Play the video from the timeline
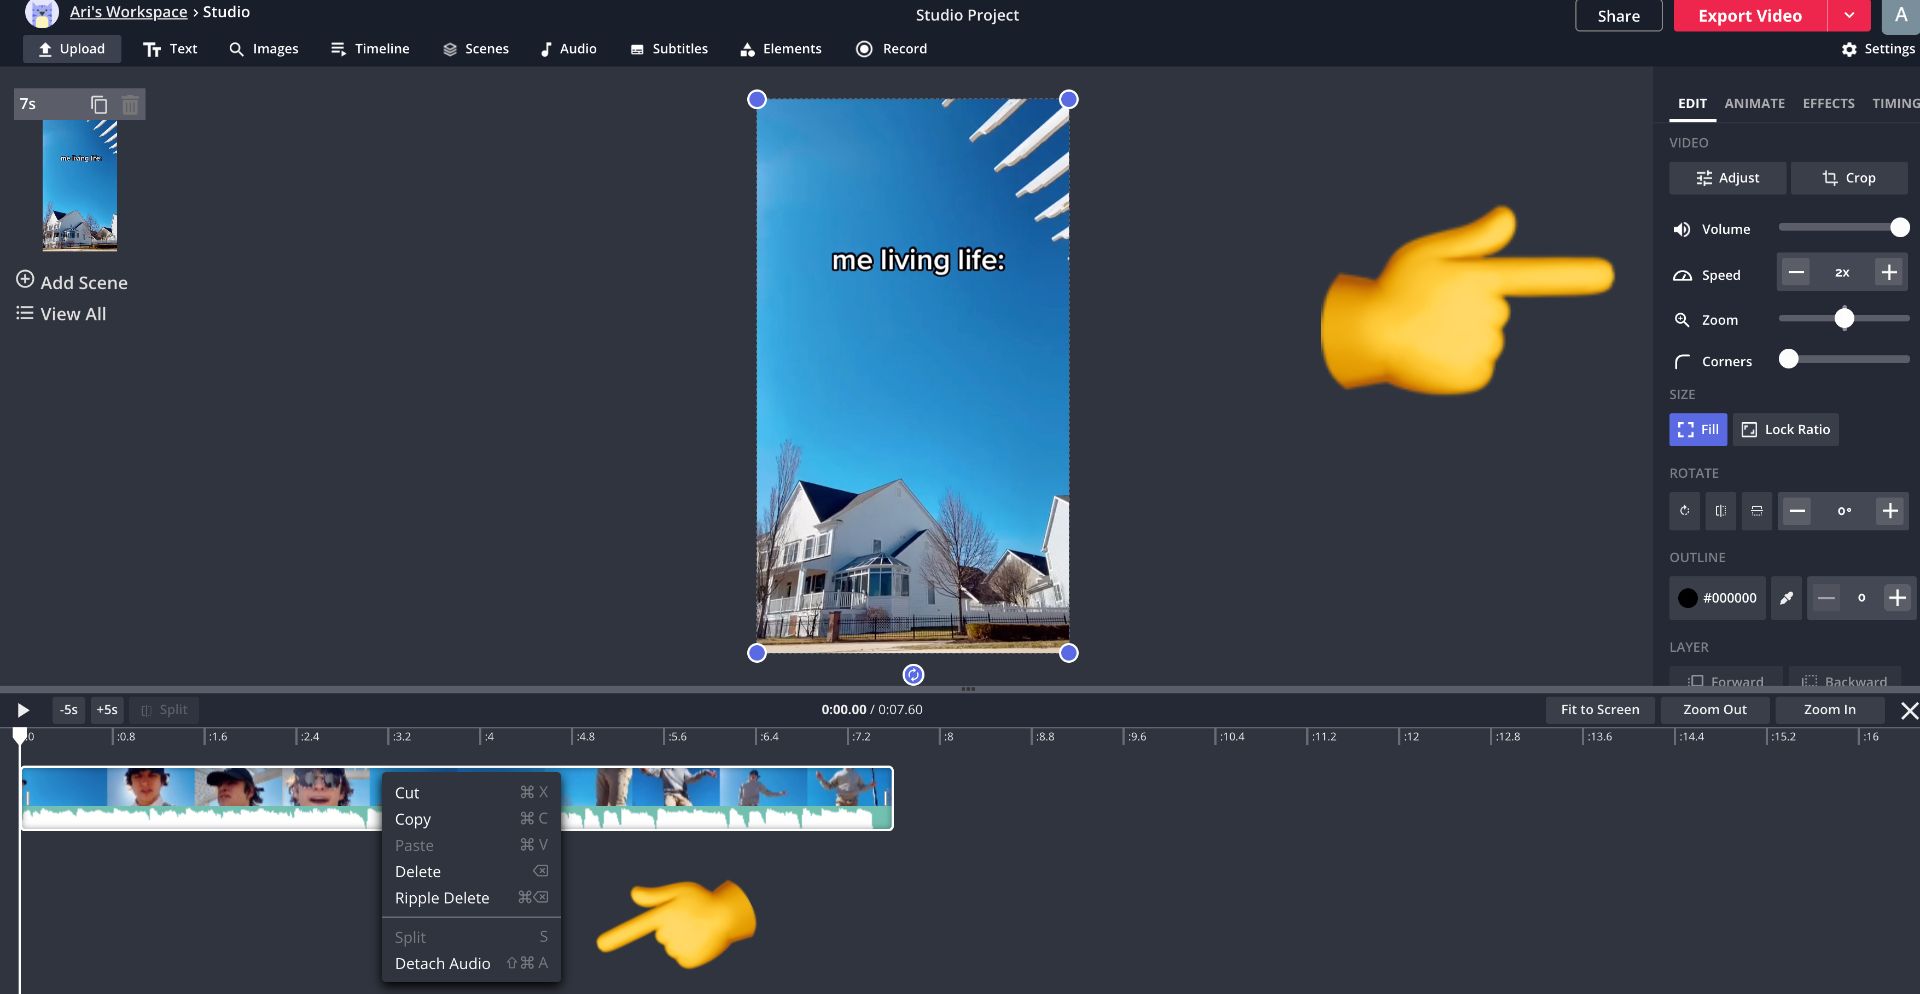Viewport: 1920px width, 994px height. [22, 710]
